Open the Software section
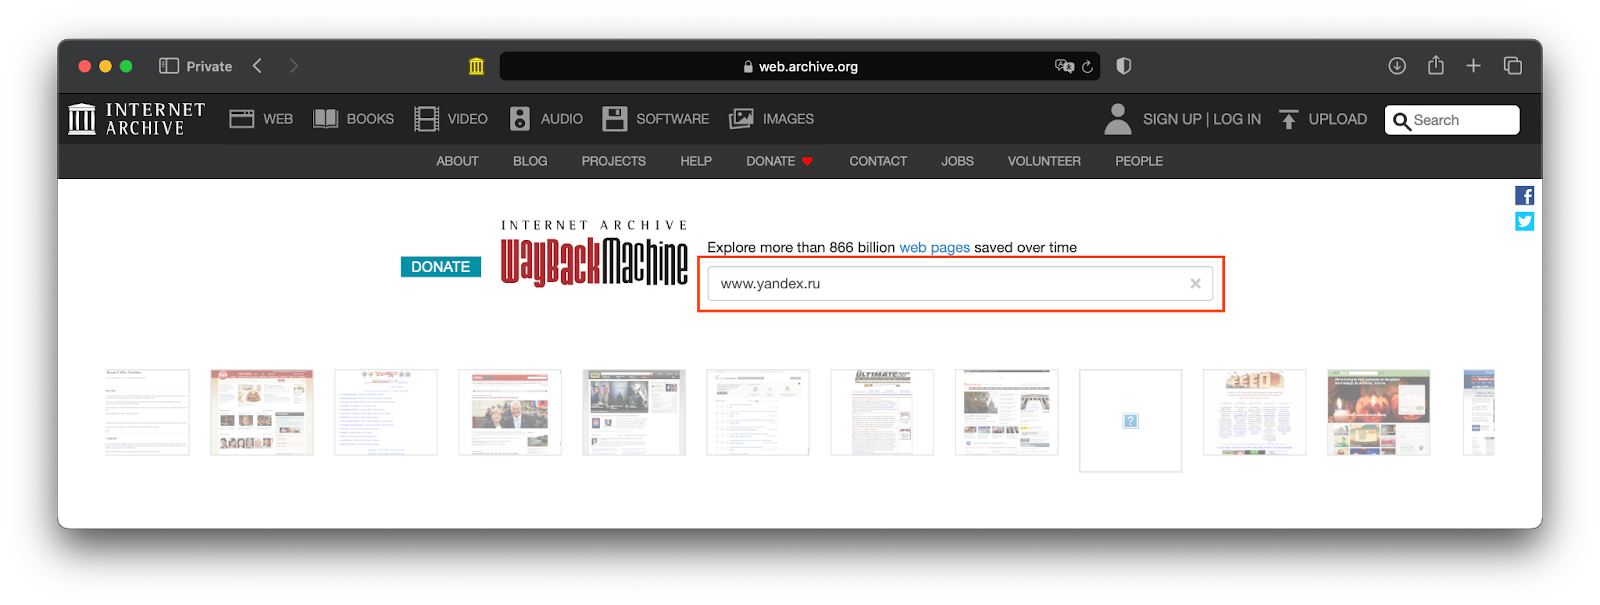1600x605 pixels. (x=656, y=119)
